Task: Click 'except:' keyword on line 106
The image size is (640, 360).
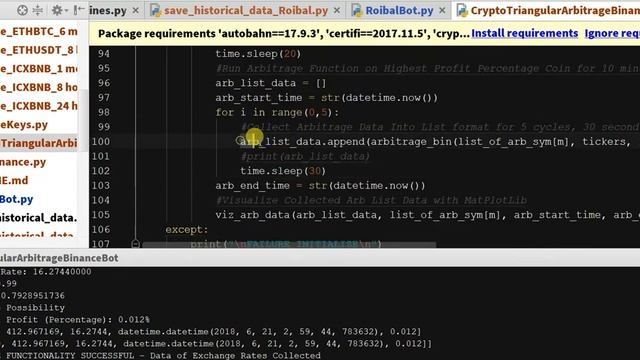Action: 187,230
